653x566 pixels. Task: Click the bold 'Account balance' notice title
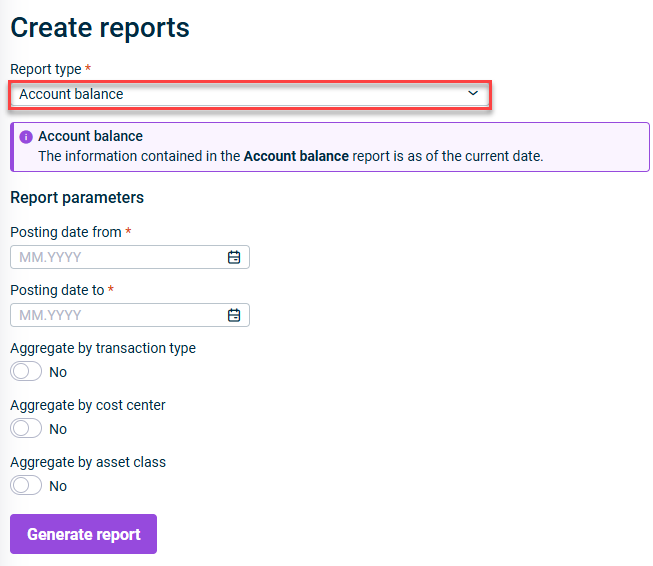coord(90,136)
